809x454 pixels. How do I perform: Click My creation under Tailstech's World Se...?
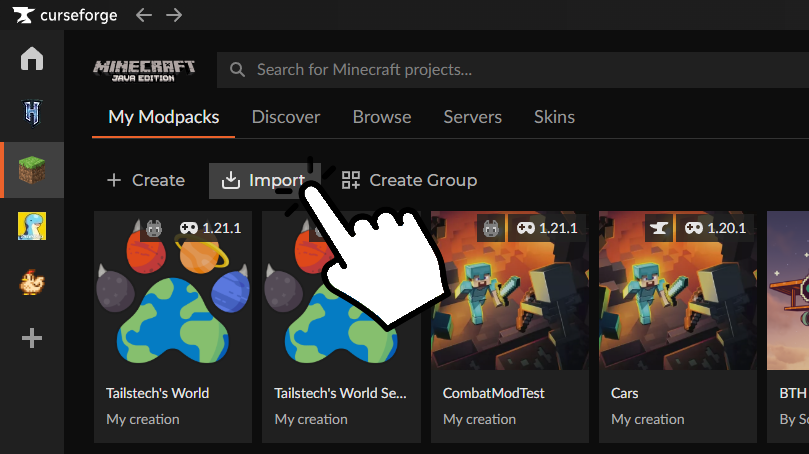click(311, 419)
